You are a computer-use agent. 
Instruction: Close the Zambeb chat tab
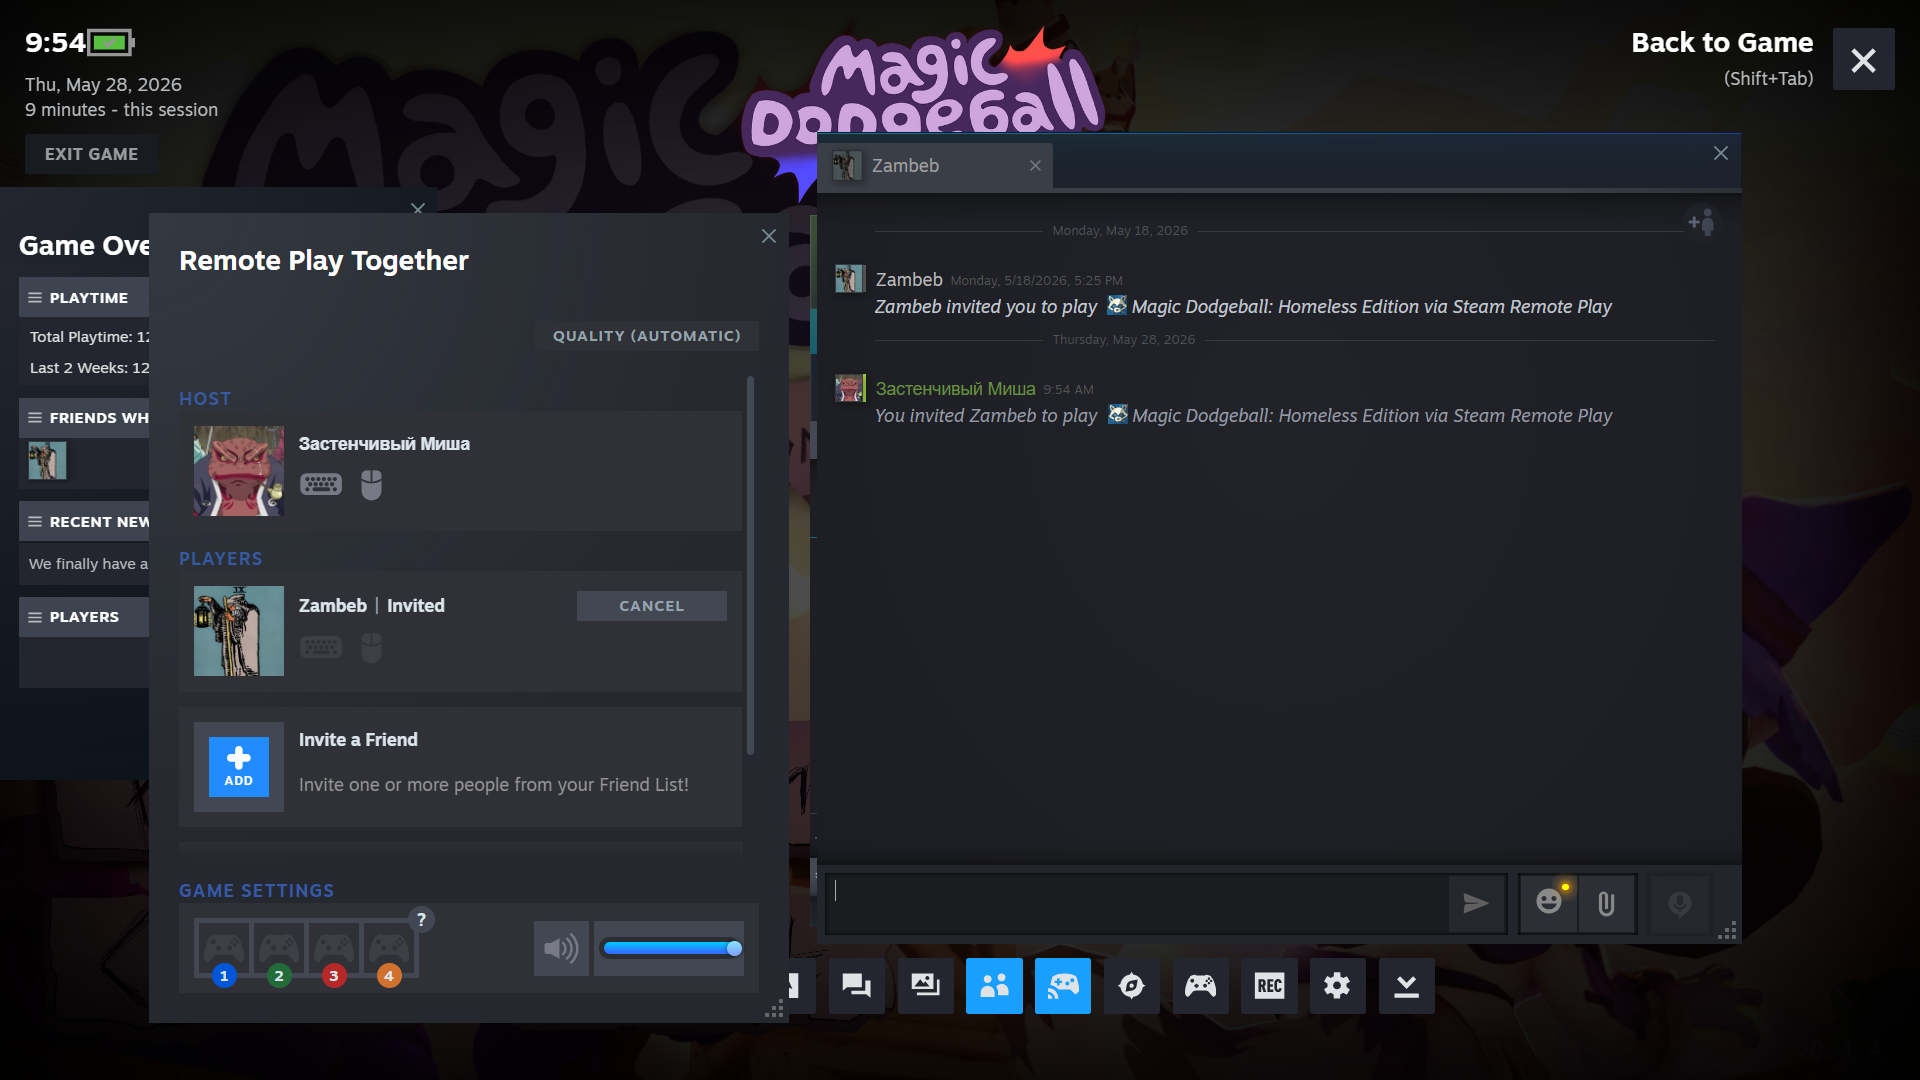[1035, 166]
